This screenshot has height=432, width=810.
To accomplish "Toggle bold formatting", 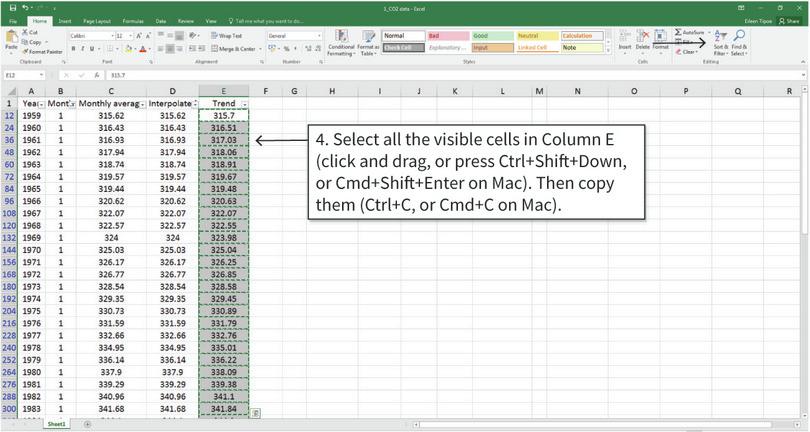I will tap(73, 49).
